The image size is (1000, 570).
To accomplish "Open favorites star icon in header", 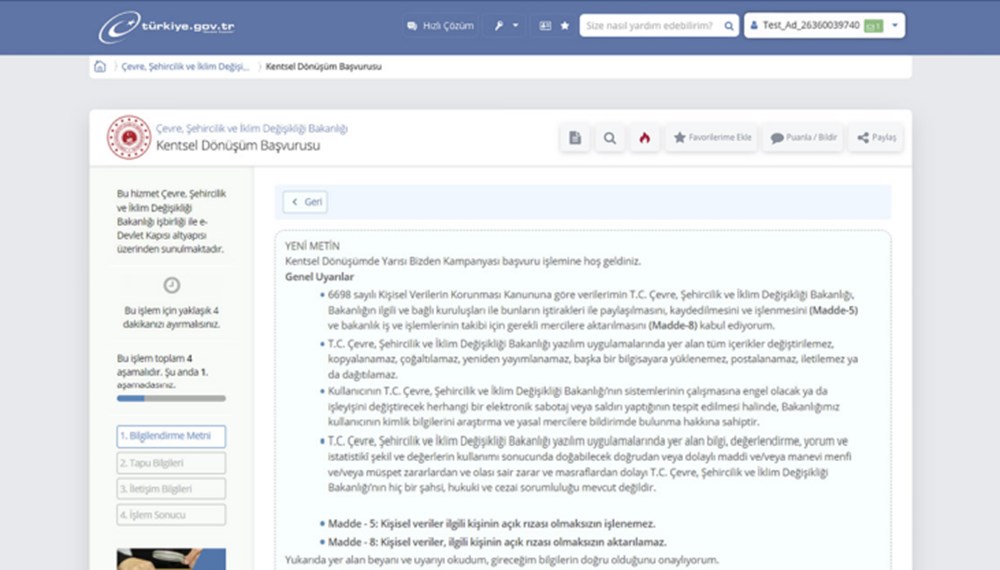I will (x=565, y=26).
